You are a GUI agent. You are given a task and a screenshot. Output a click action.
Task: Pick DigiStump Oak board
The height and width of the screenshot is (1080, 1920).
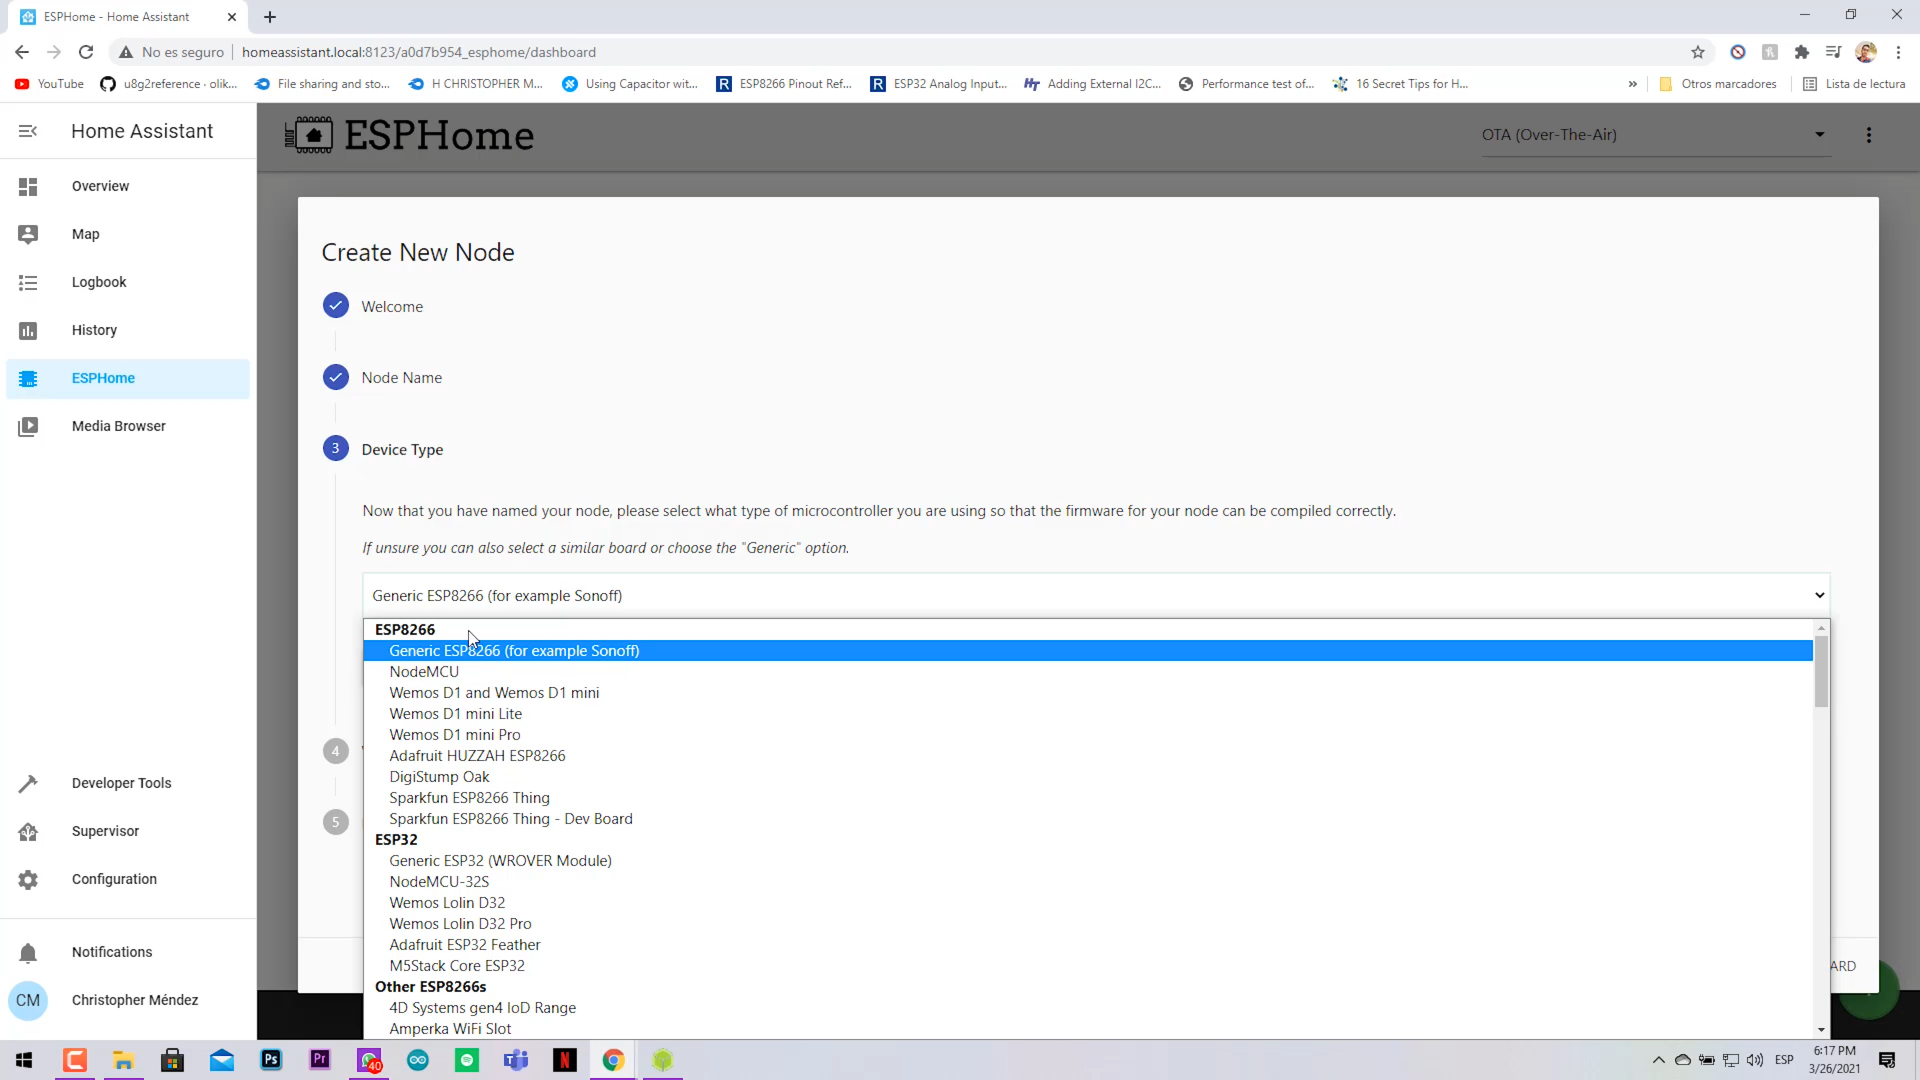(x=1088, y=777)
